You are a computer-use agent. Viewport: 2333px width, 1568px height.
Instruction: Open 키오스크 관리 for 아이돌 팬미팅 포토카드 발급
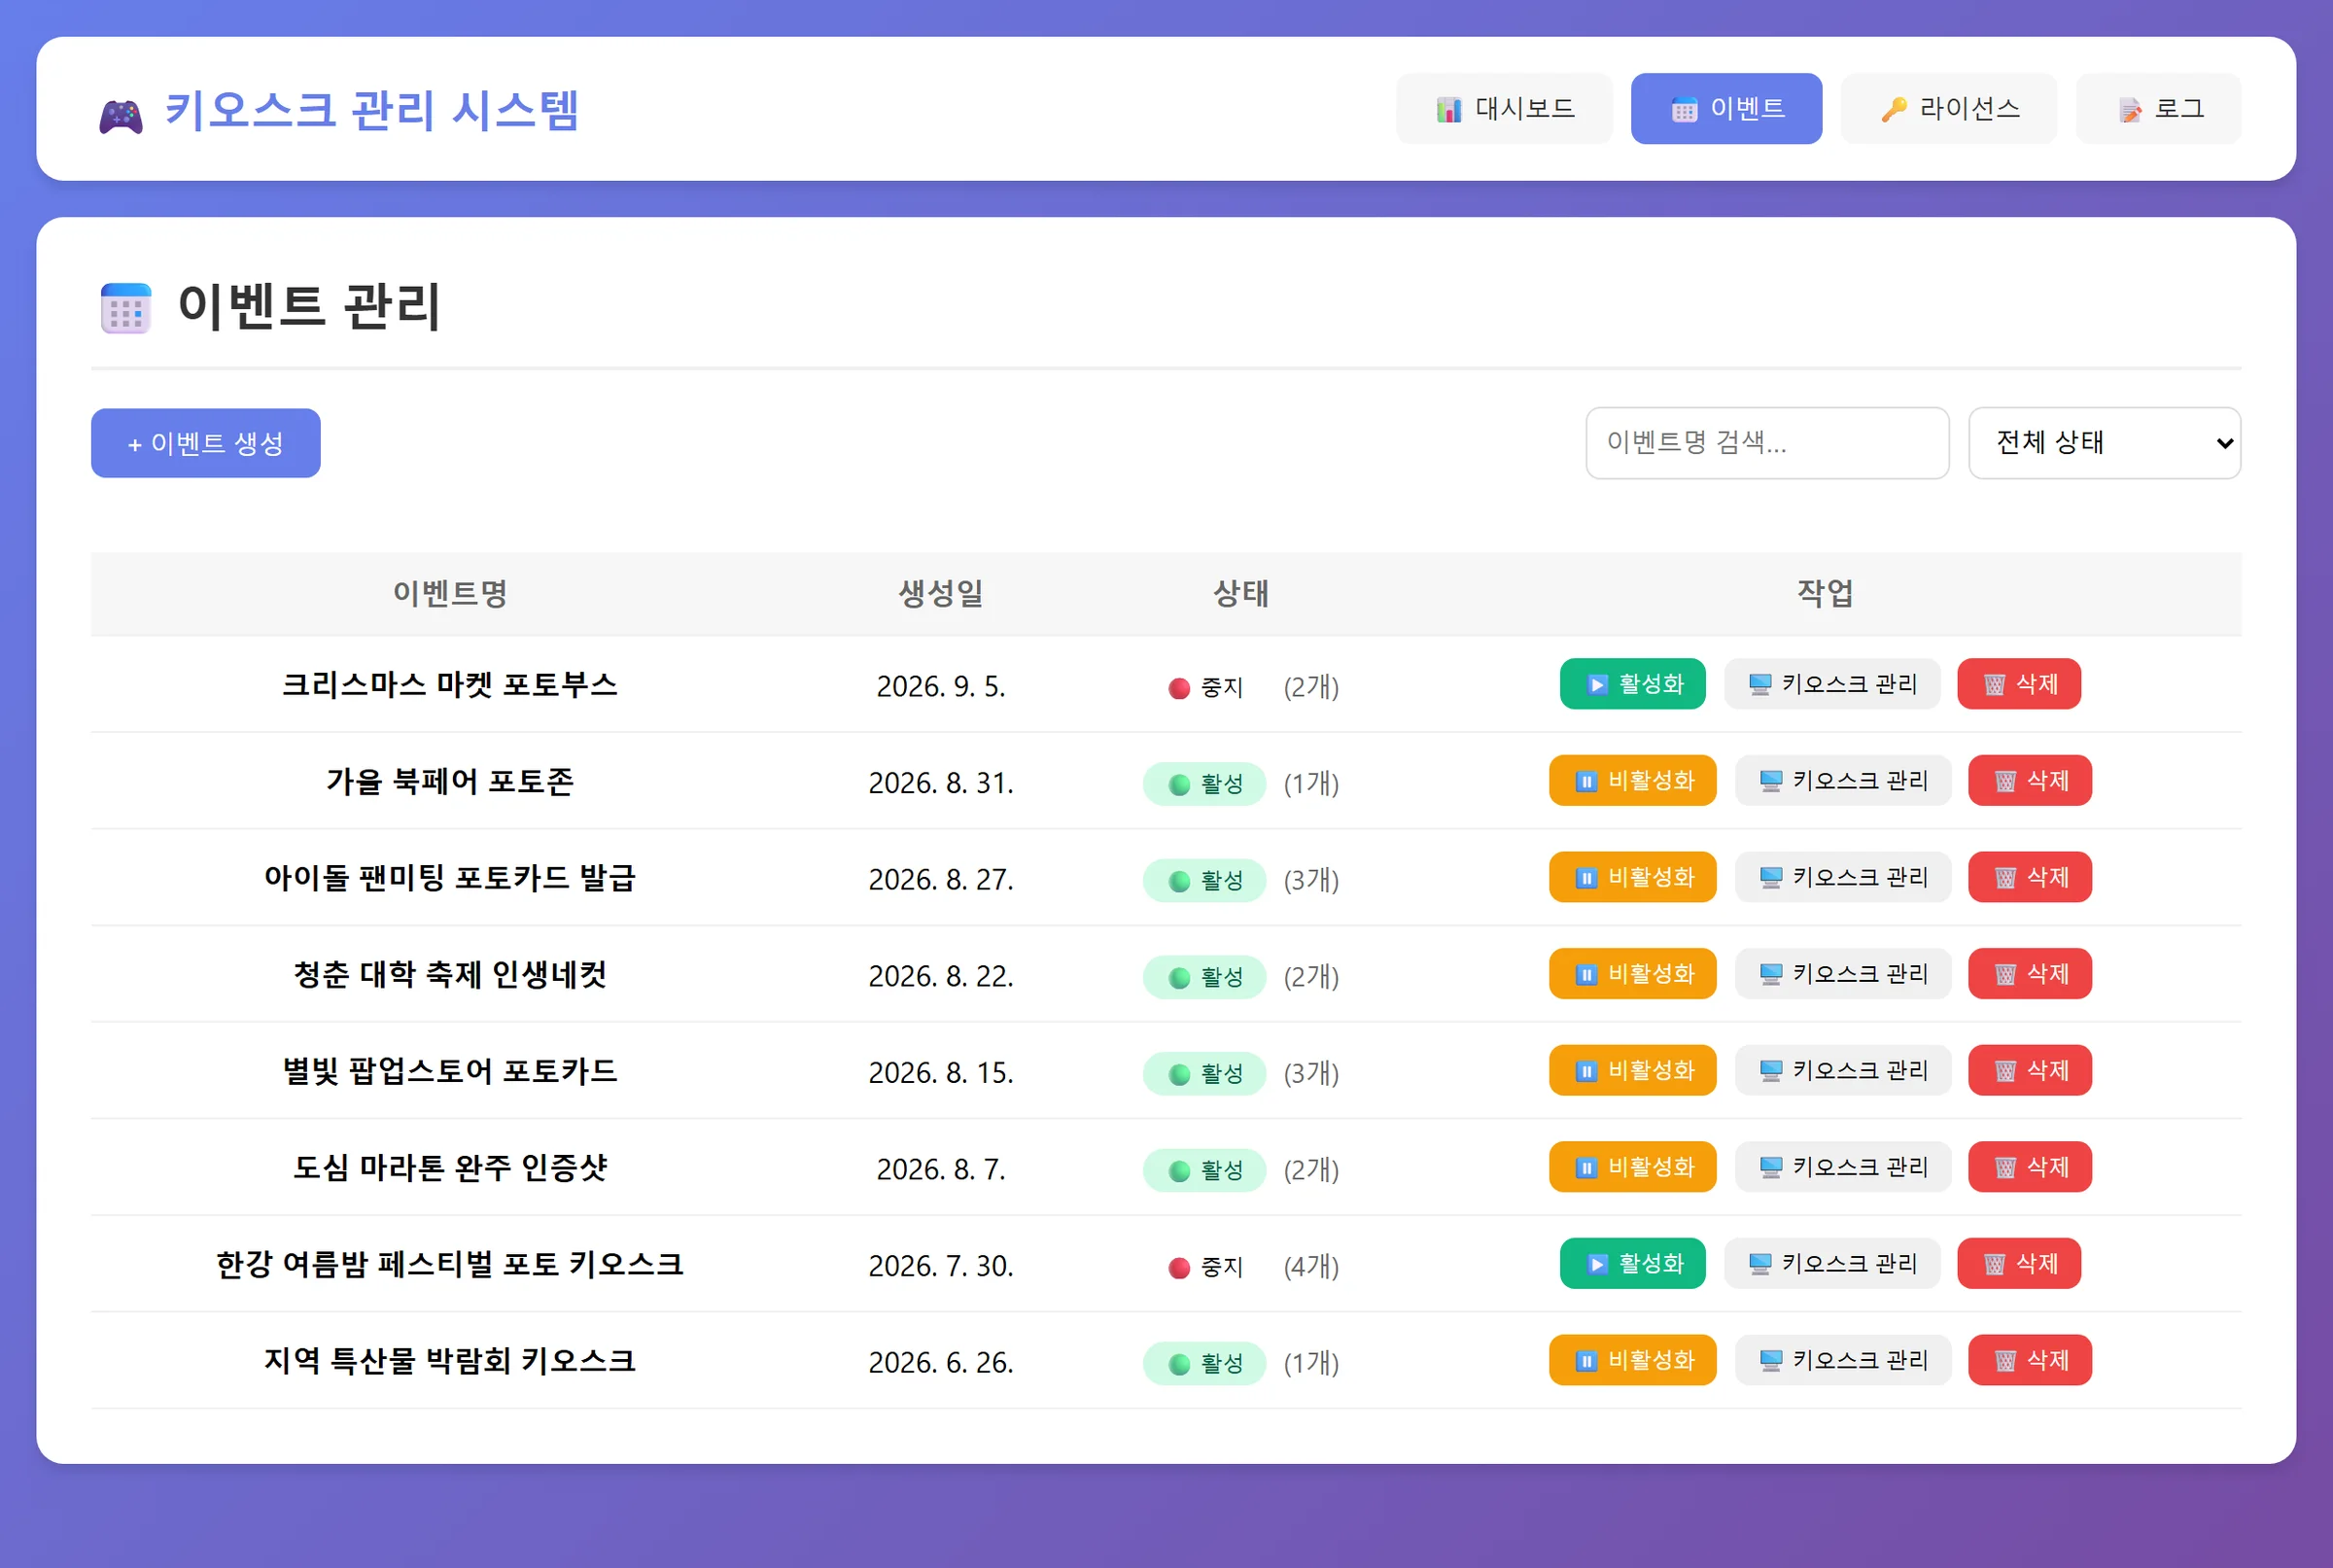[1843, 878]
